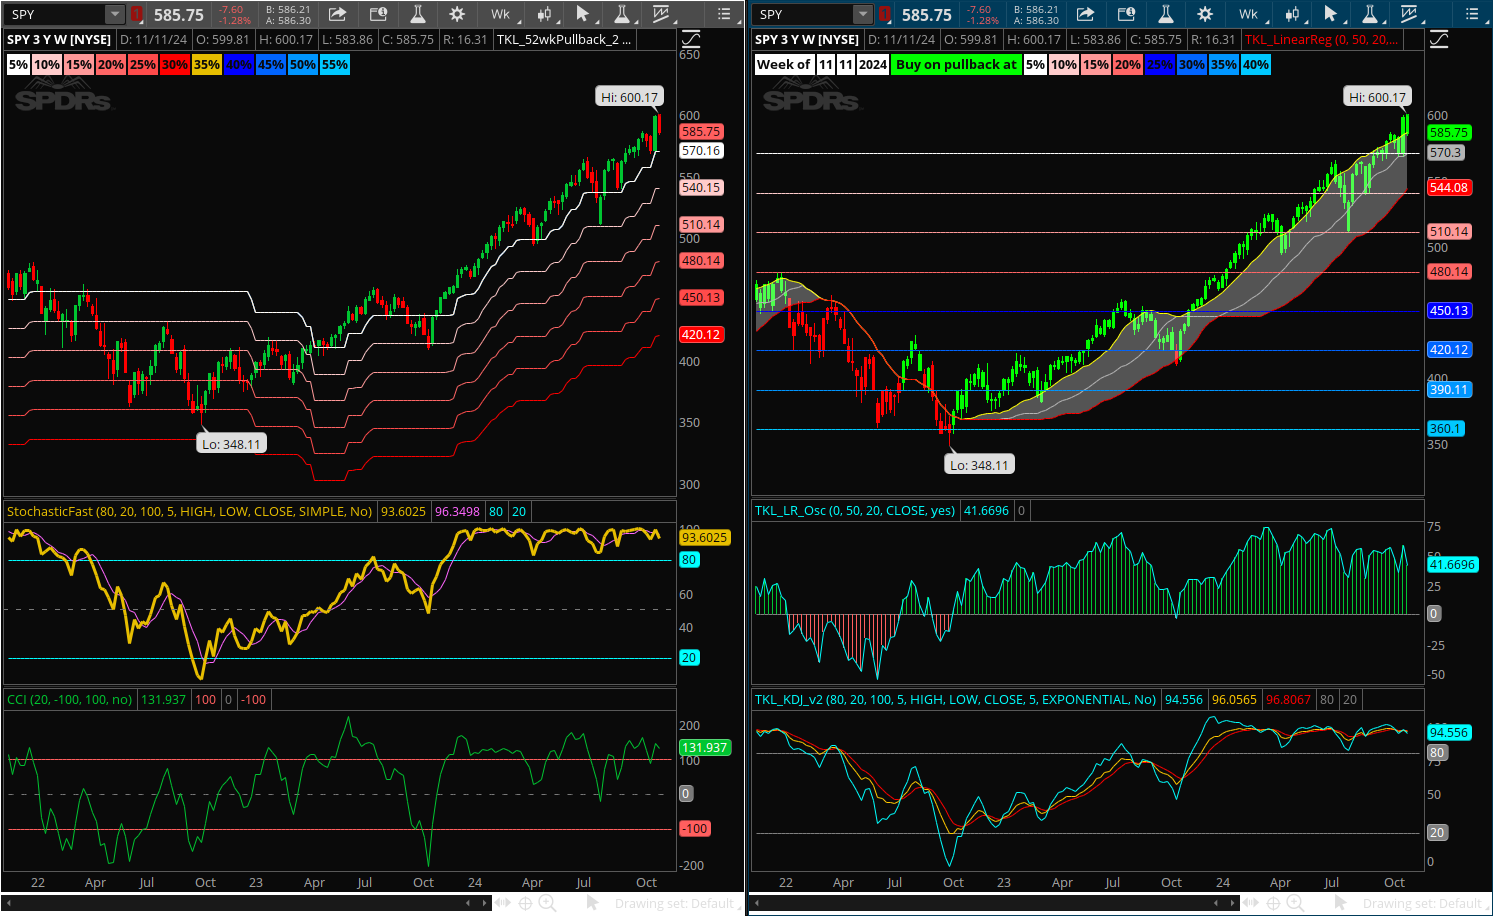Open the candlestick chart style menu in the right chart
The height and width of the screenshot is (916, 1493).
(x=1293, y=14)
